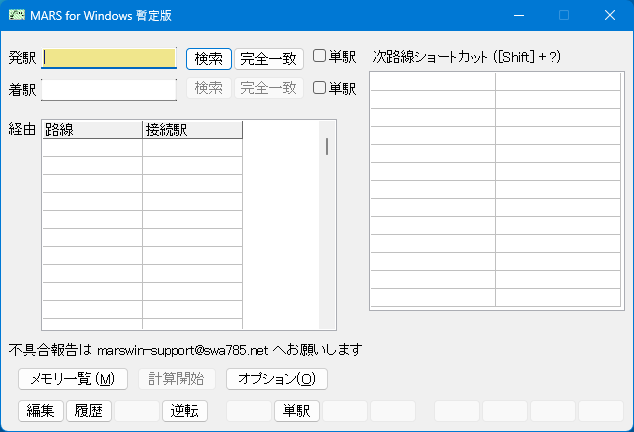The height and width of the screenshot is (432, 634).
Task: Focus the 着駅 arrival station input field
Action: pos(109,89)
